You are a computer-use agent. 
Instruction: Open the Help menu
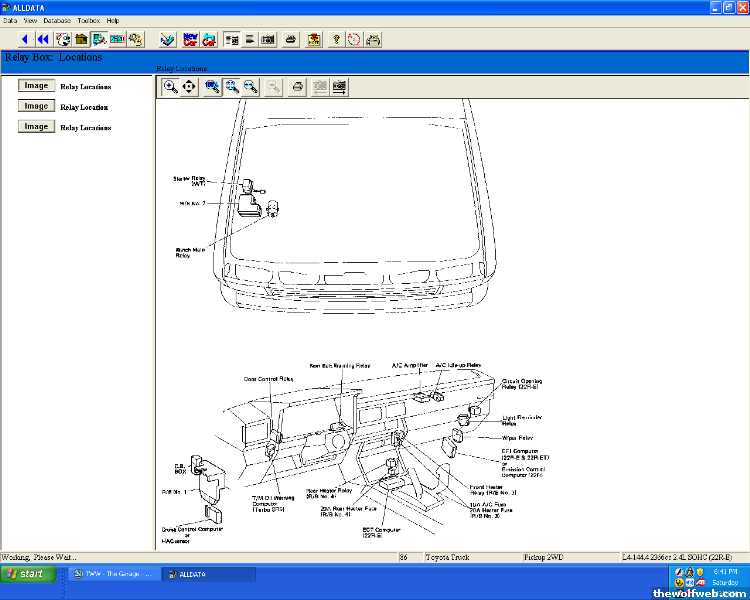coord(112,20)
